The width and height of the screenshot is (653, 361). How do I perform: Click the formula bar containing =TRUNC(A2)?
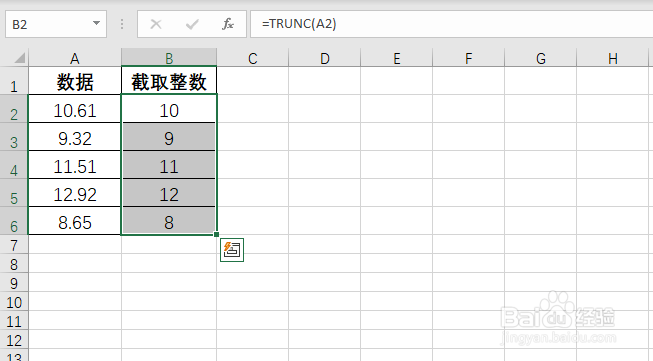451,24
